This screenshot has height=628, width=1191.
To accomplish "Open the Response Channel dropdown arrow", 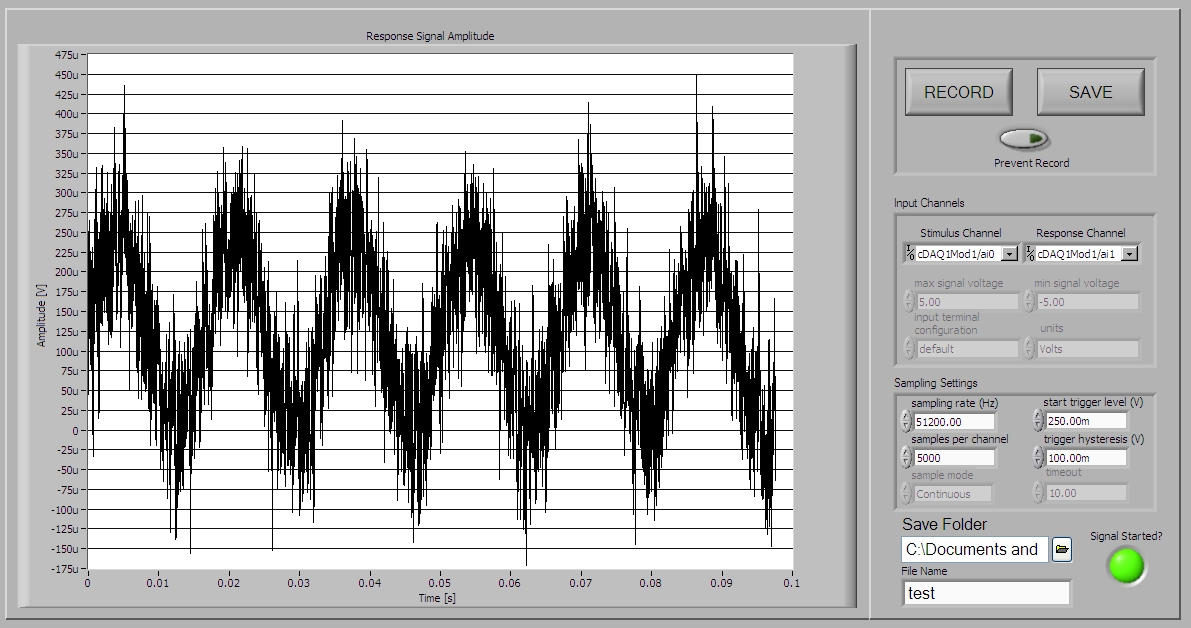I will coord(1129,254).
